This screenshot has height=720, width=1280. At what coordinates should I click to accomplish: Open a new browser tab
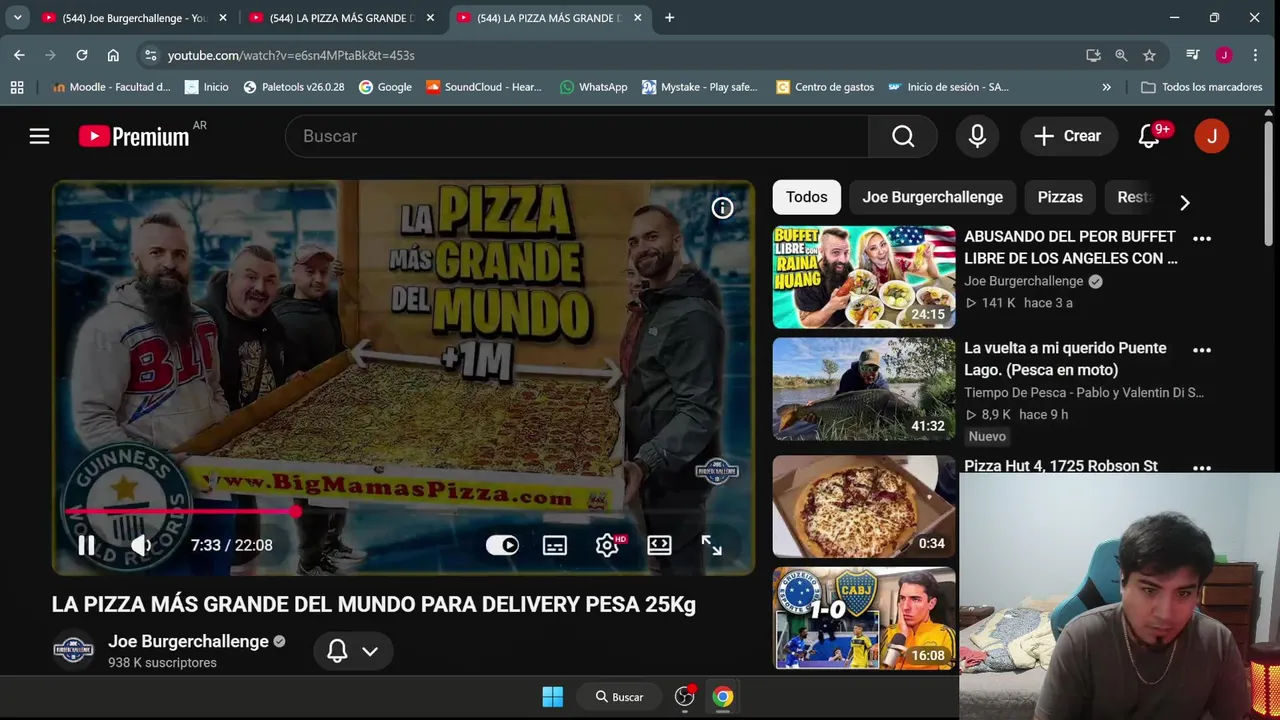669,18
